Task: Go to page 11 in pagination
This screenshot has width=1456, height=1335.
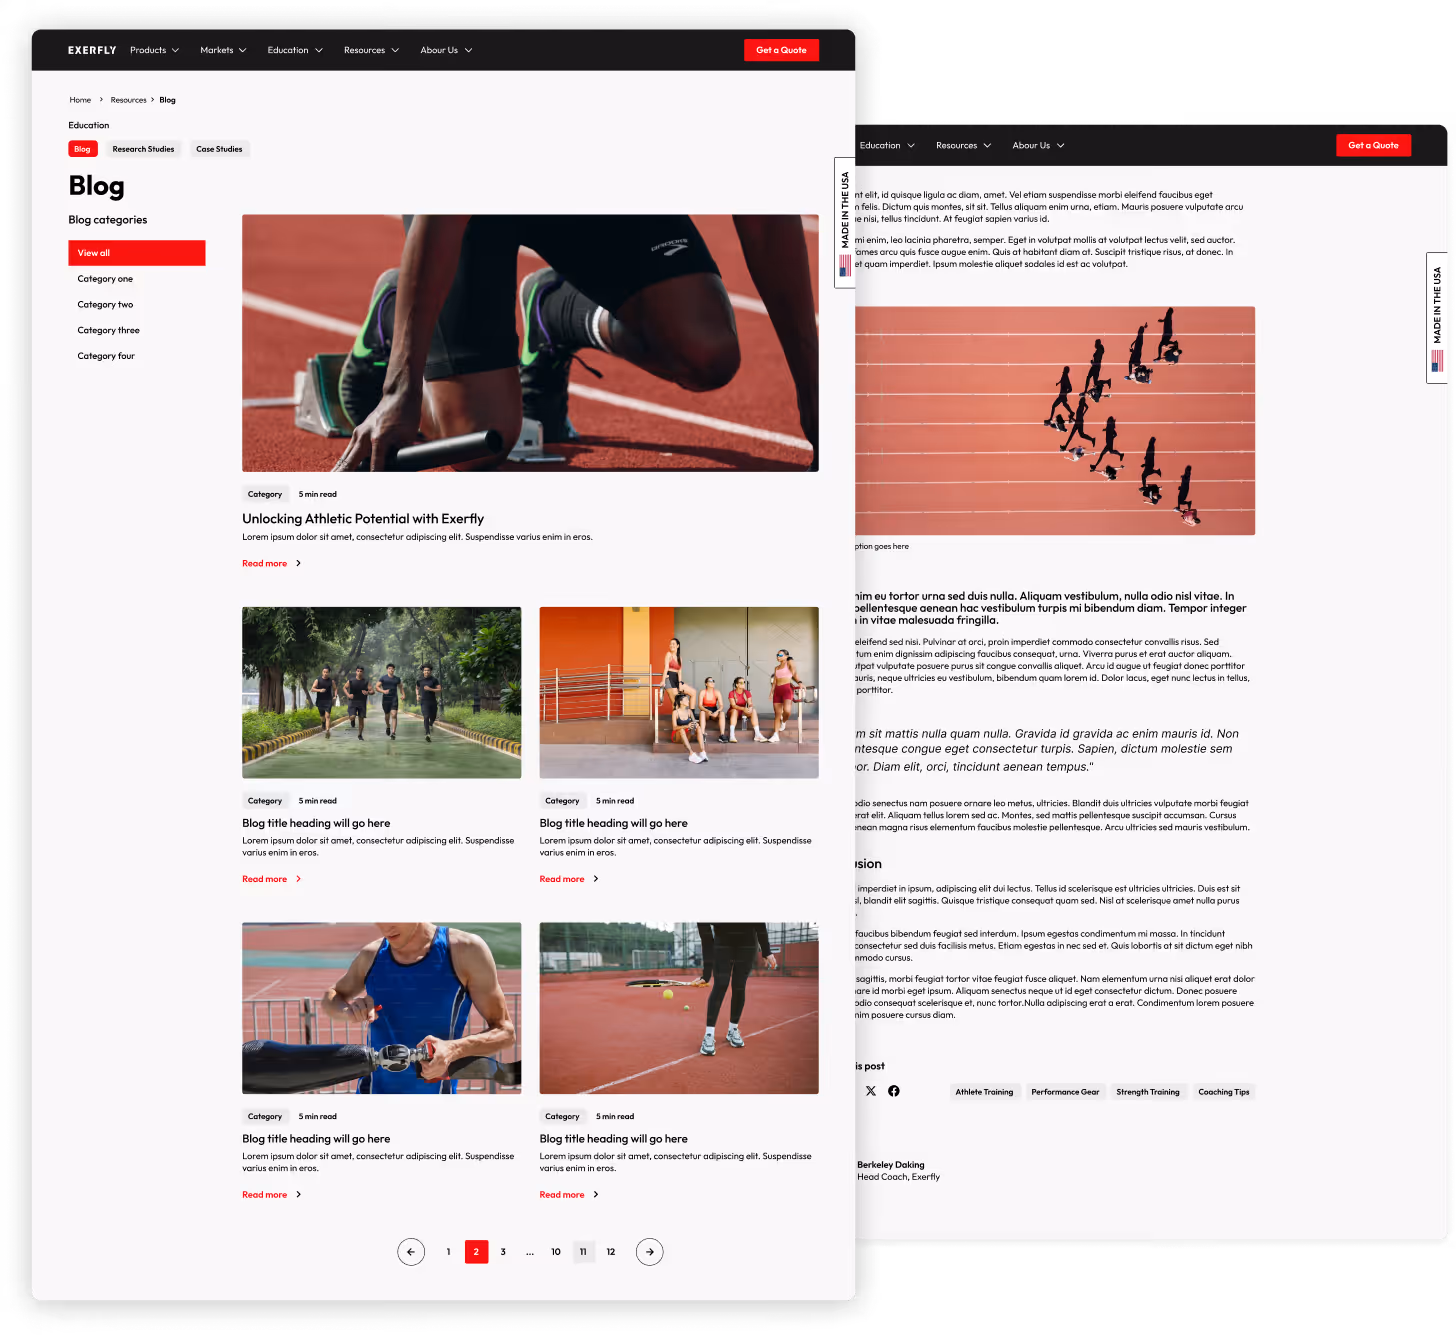Action: tap(583, 1252)
